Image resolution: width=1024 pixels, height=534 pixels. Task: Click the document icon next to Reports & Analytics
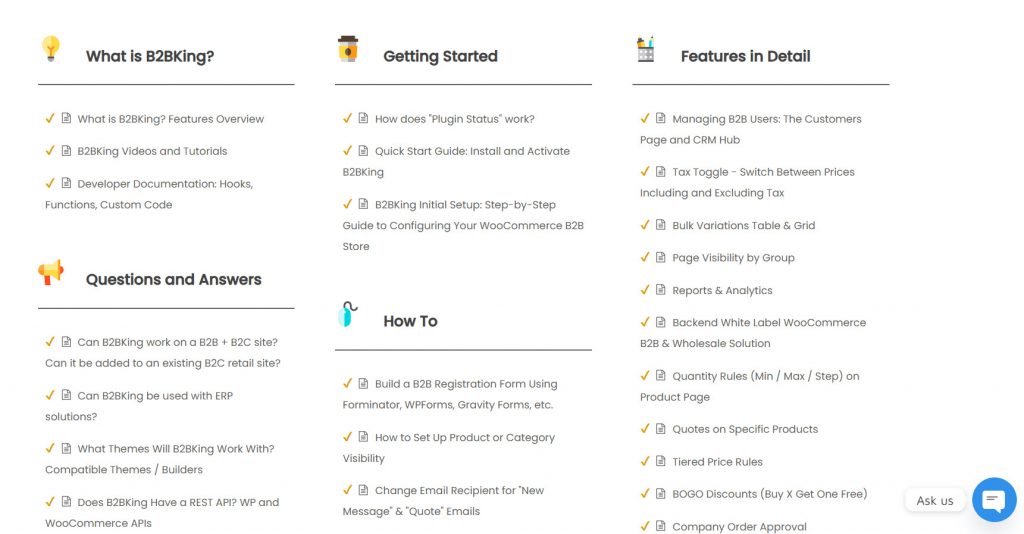coord(661,290)
